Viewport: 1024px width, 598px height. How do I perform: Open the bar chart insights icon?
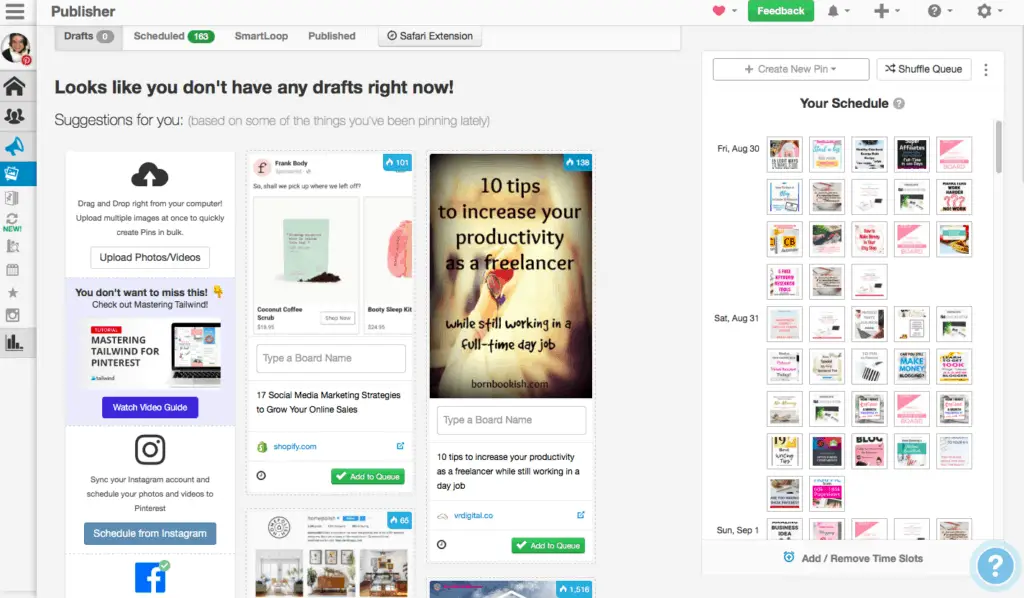[14, 342]
